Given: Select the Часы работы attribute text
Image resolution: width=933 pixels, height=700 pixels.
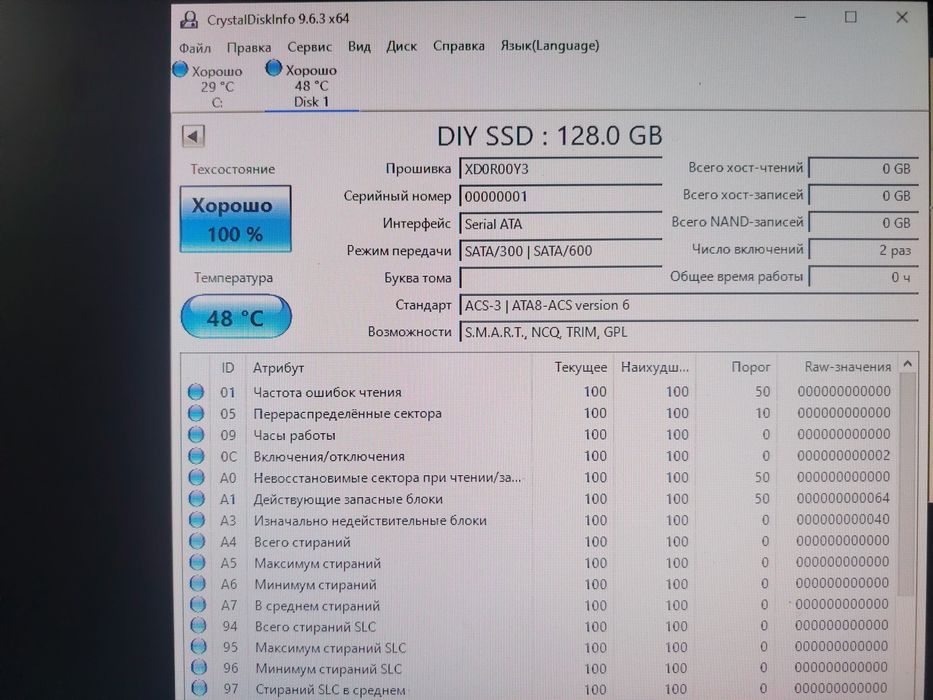Looking at the screenshot, I should [x=295, y=435].
